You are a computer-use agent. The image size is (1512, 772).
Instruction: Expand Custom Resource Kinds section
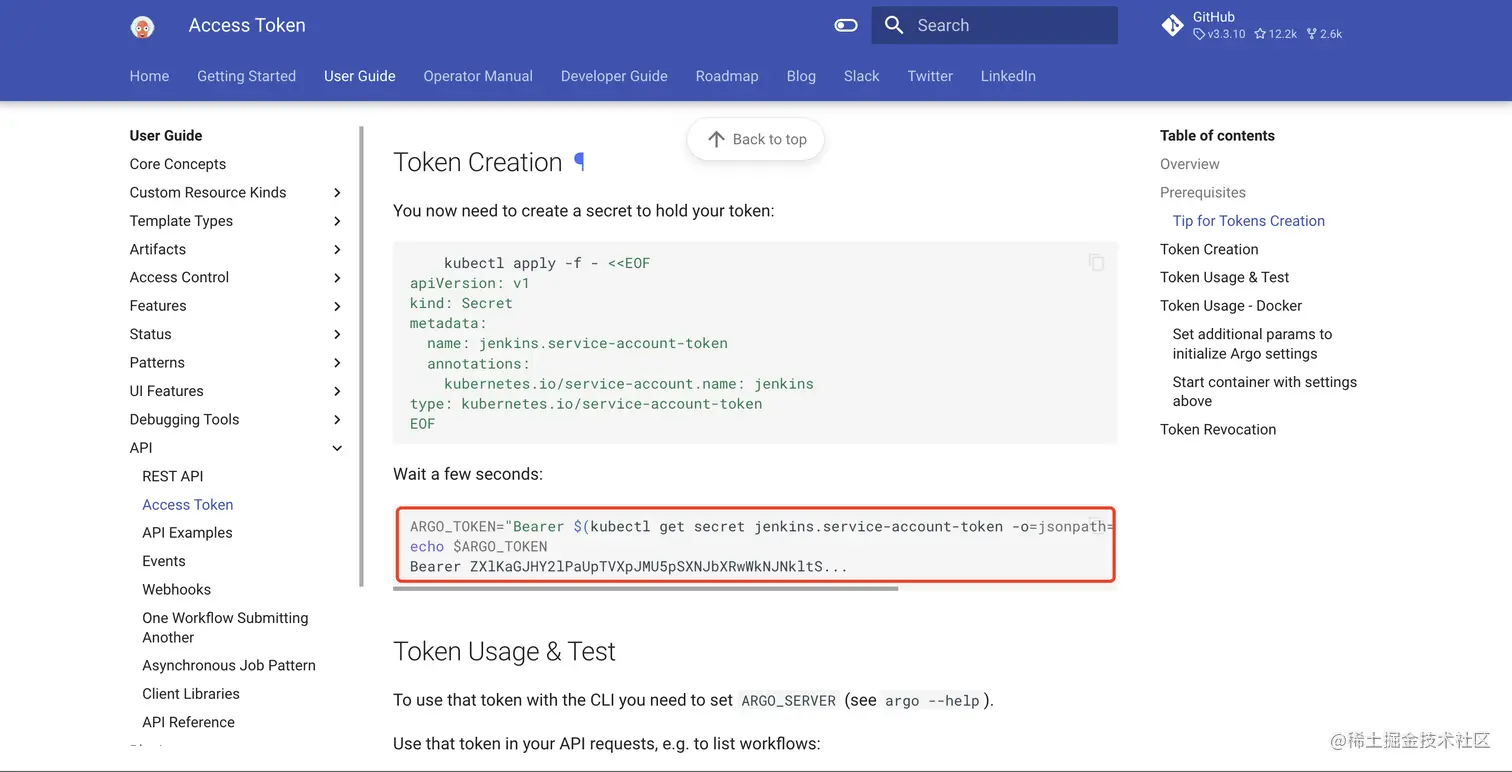pyautogui.click(x=337, y=193)
